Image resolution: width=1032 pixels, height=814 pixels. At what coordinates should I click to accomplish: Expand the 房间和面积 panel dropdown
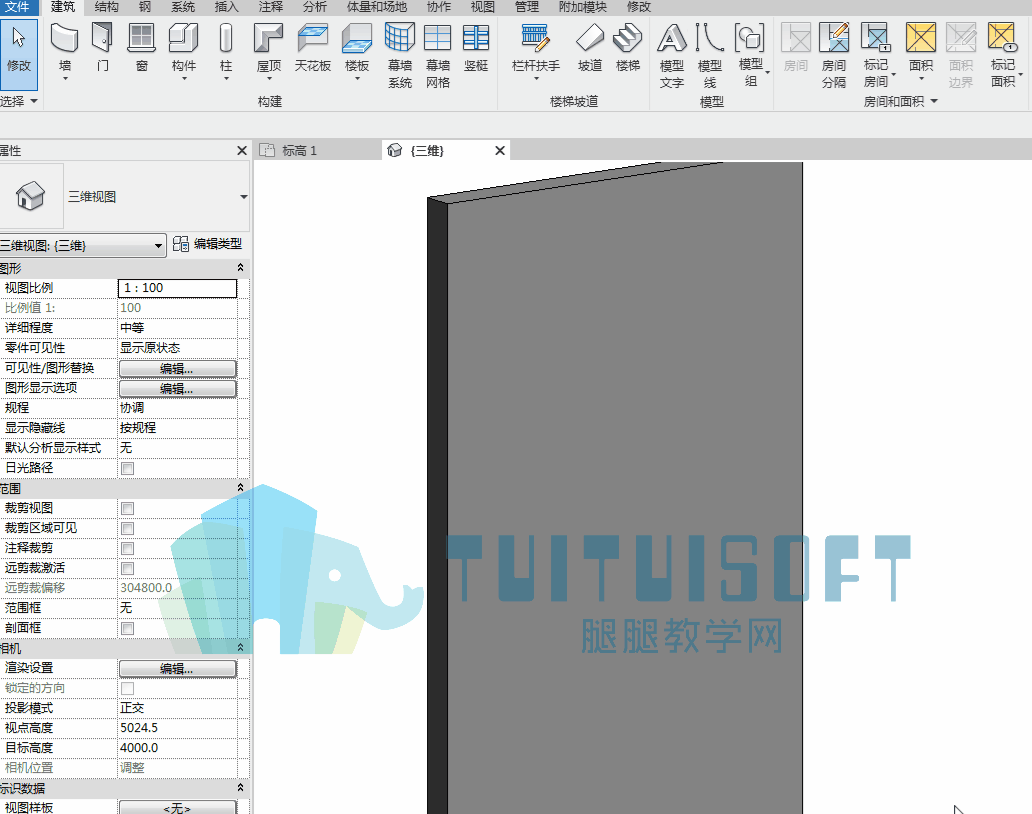pos(933,101)
